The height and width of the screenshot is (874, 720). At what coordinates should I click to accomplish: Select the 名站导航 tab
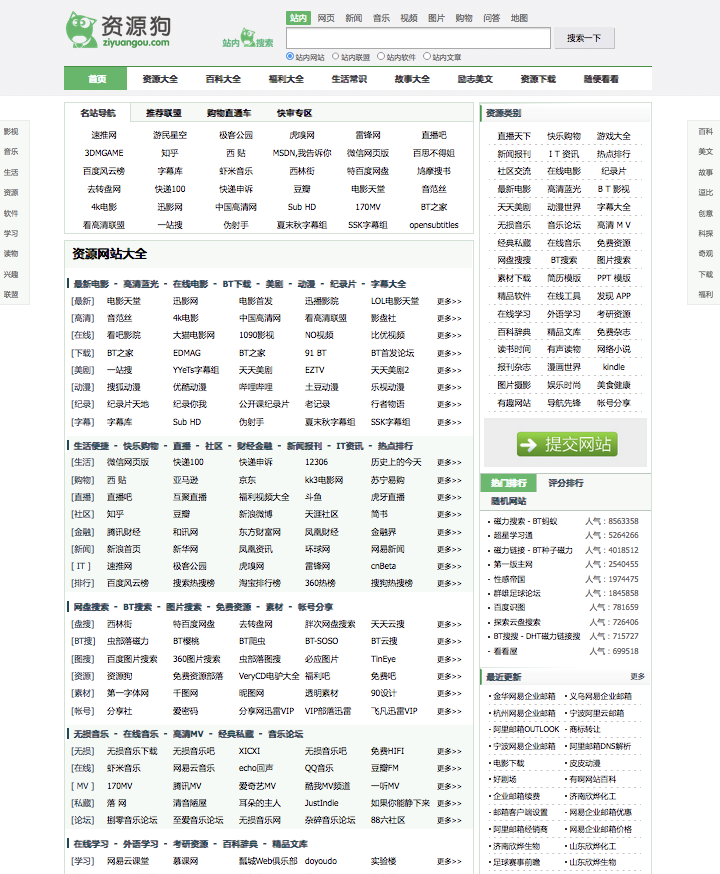98,113
